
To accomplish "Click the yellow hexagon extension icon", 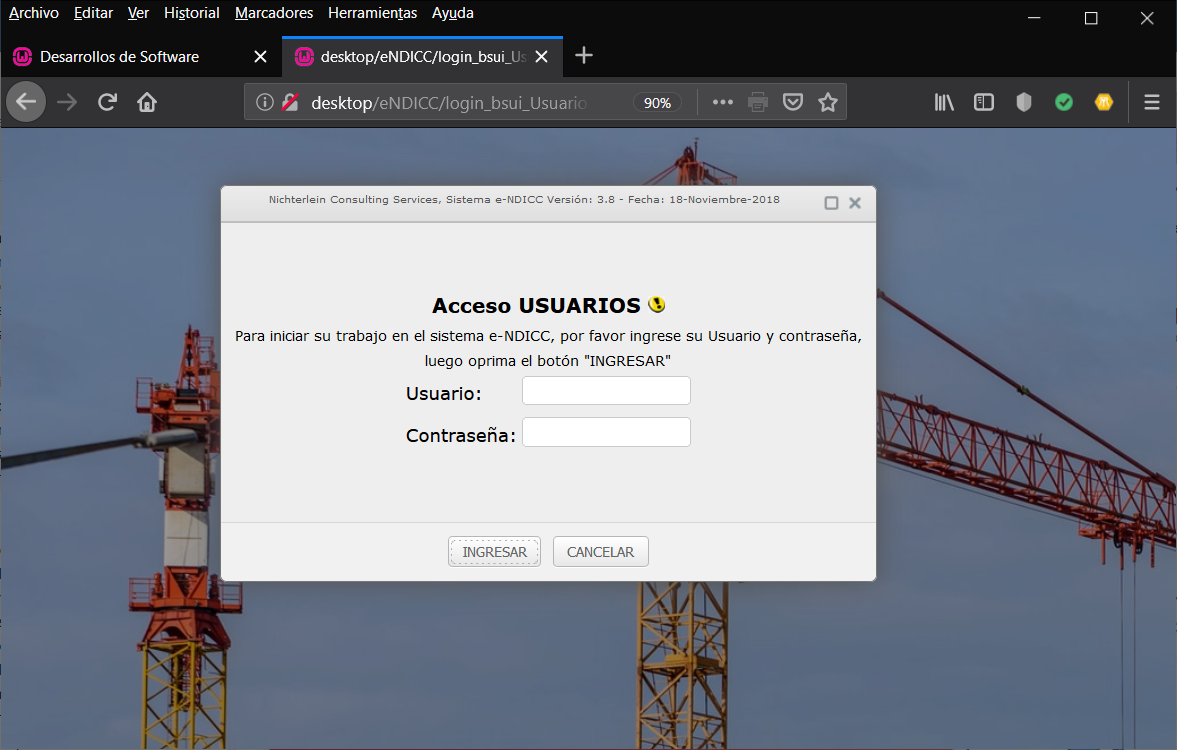I will [x=1104, y=102].
